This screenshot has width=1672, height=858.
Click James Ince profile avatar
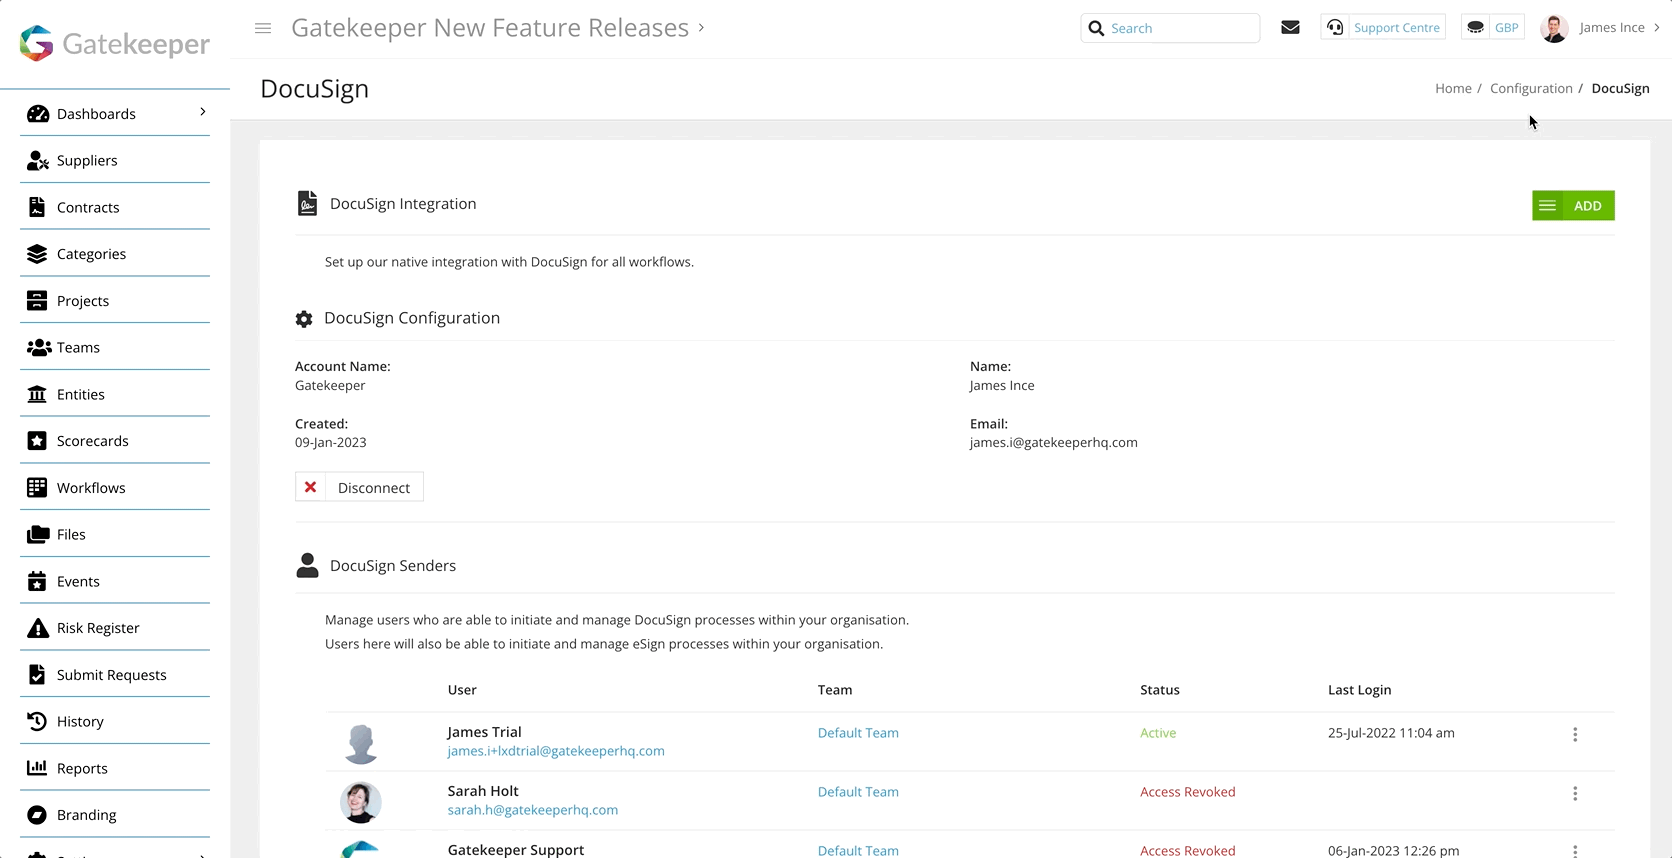(1554, 28)
